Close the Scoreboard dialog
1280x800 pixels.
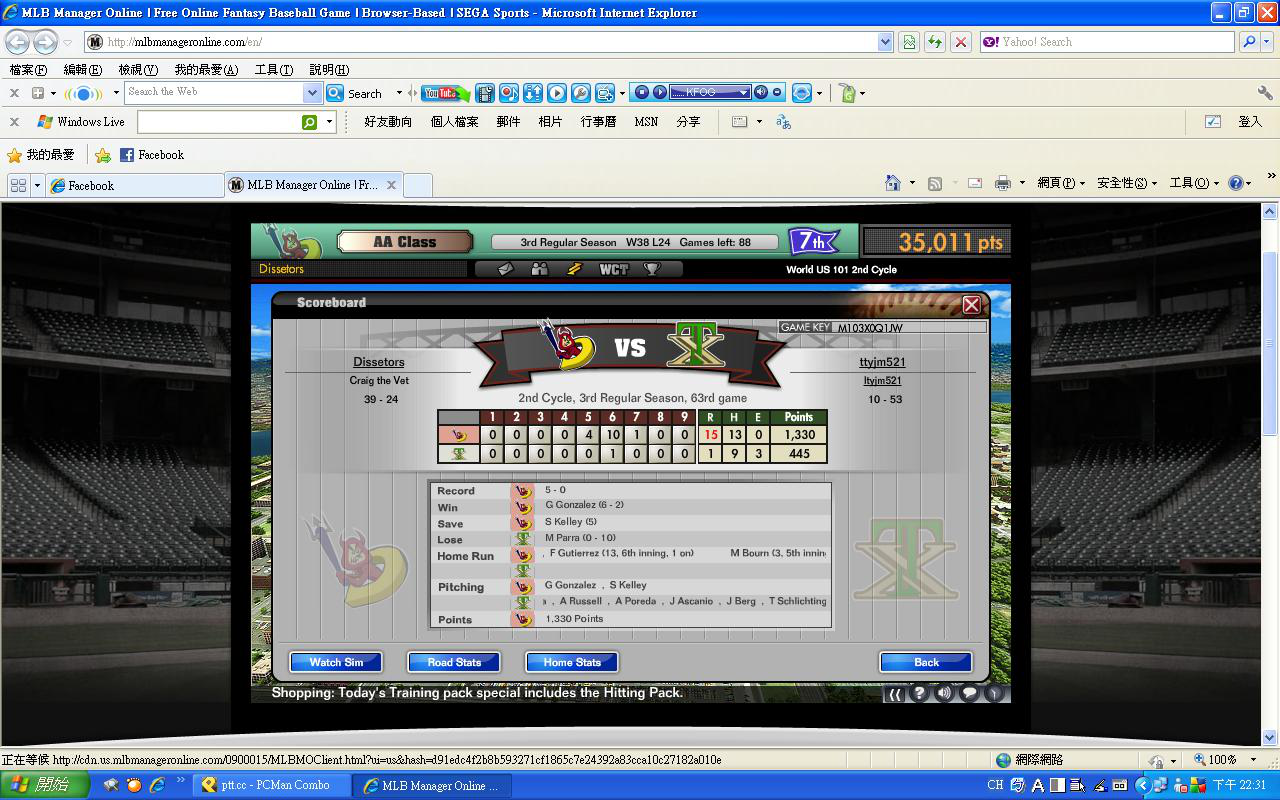(971, 305)
